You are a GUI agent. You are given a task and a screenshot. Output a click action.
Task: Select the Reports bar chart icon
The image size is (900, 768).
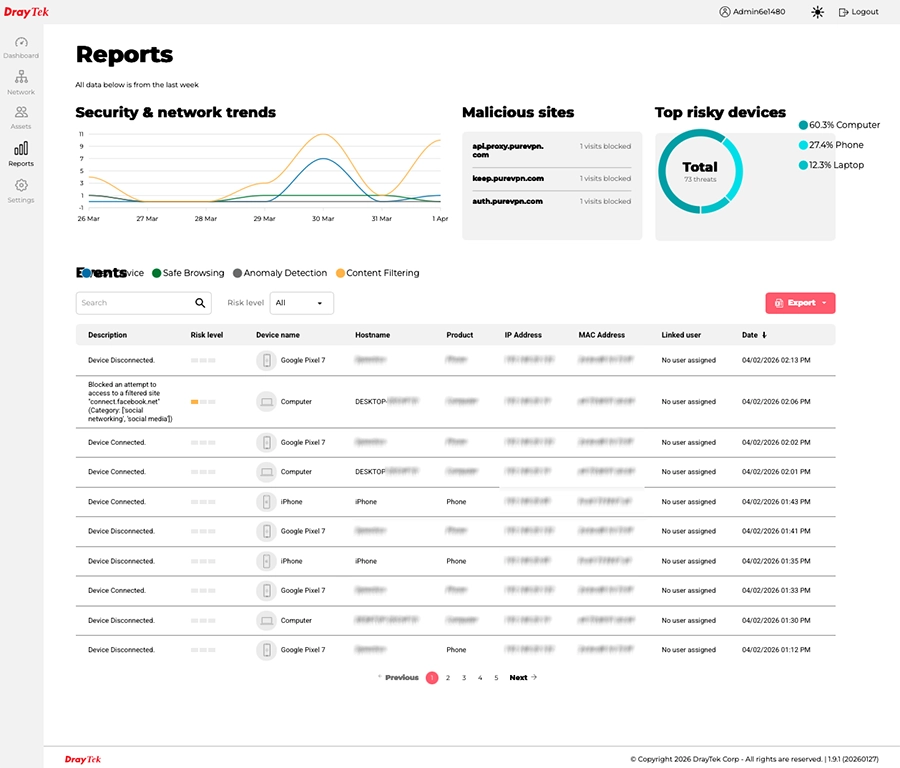pyautogui.click(x=21, y=149)
